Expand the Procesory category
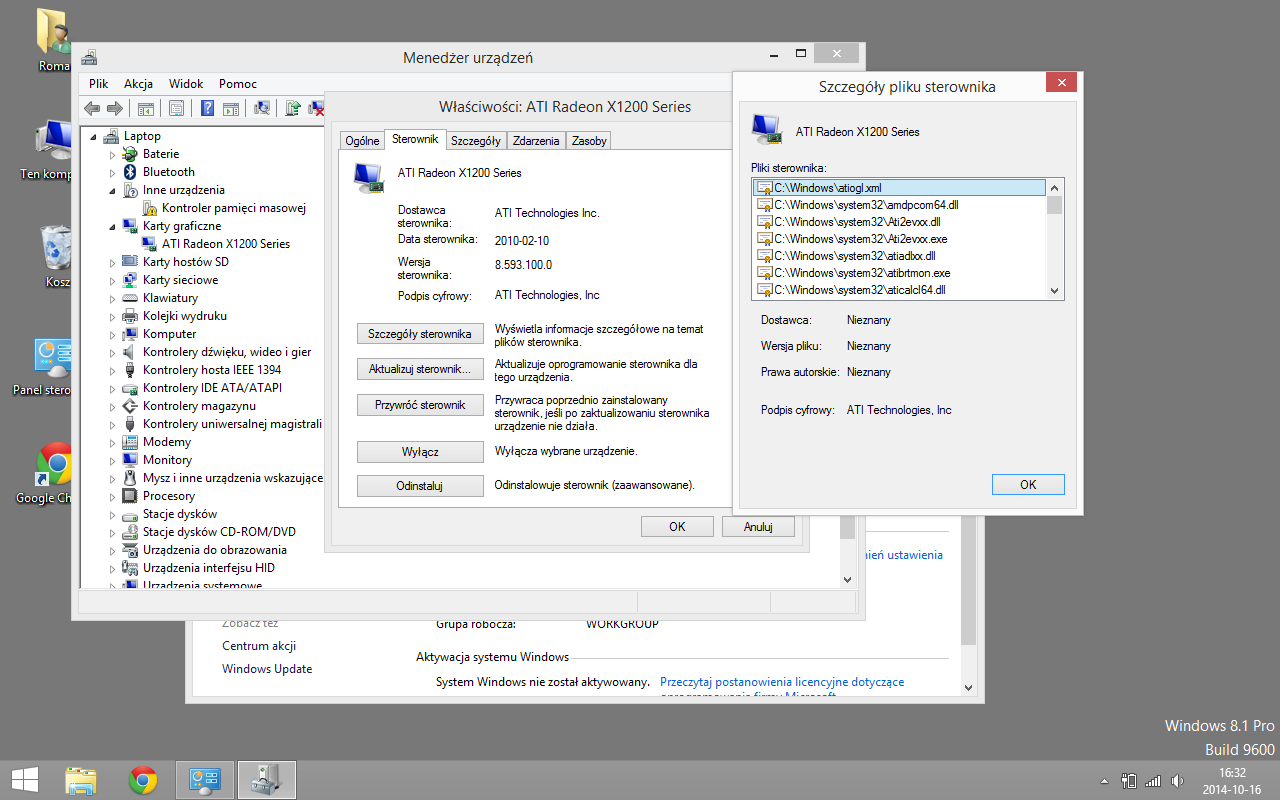This screenshot has width=1280, height=800. 110,495
